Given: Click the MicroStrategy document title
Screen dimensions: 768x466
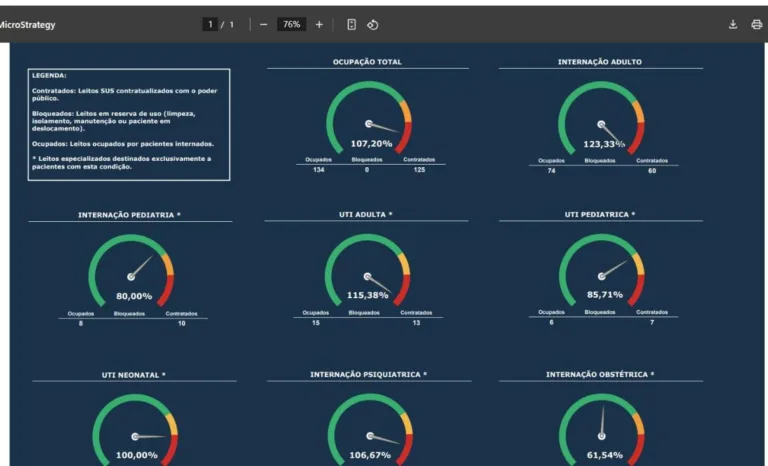Looking at the screenshot, I should pyautogui.click(x=28, y=24).
